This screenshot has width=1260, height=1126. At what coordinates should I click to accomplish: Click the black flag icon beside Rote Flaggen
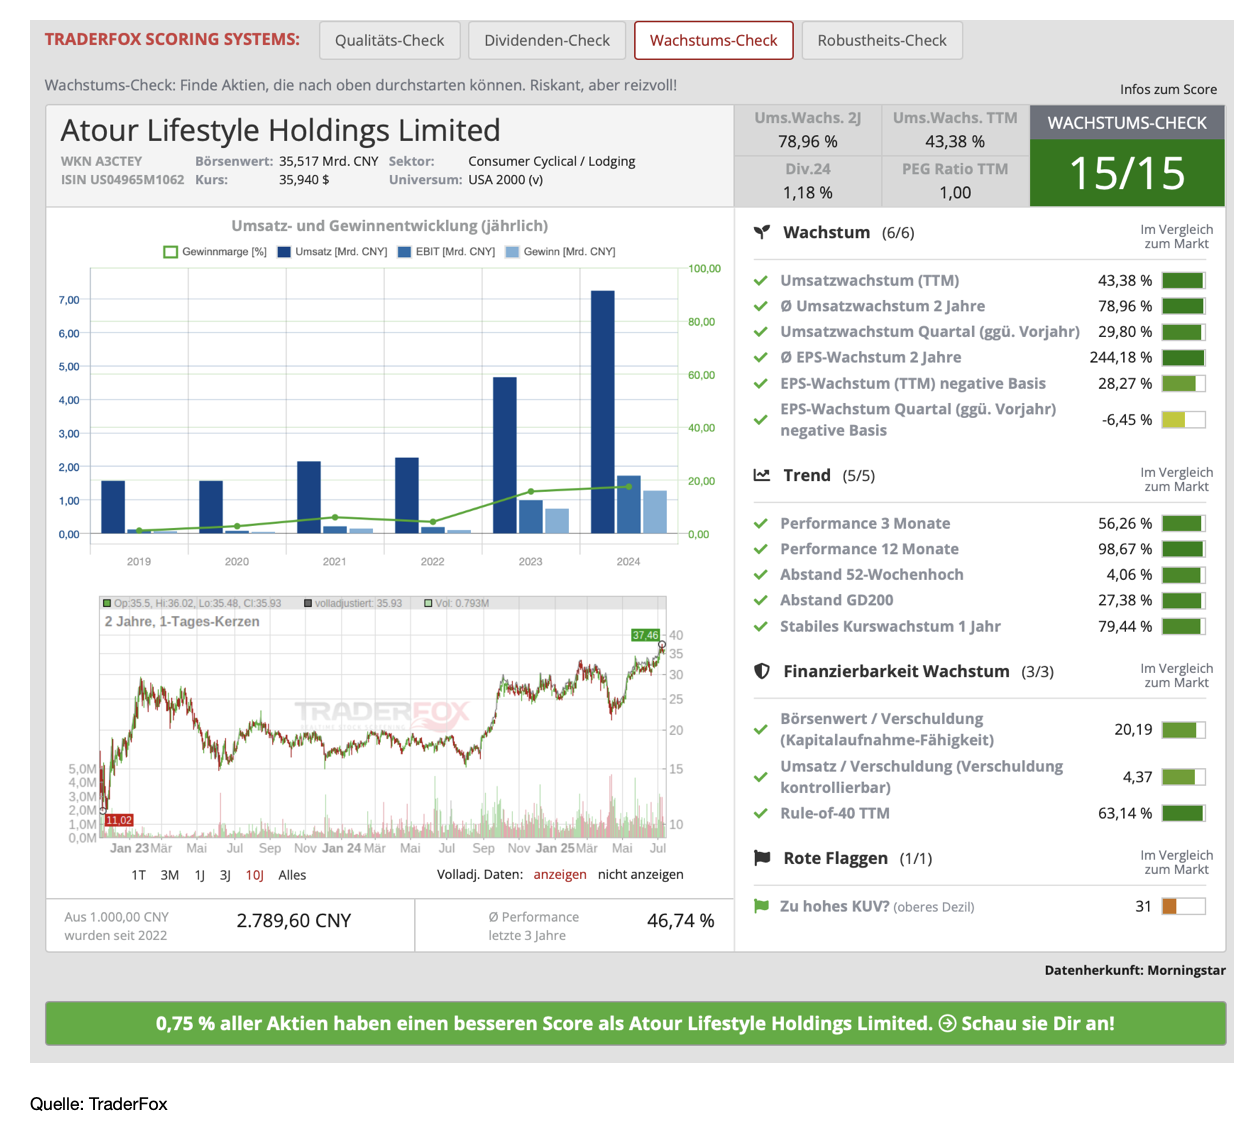click(762, 858)
